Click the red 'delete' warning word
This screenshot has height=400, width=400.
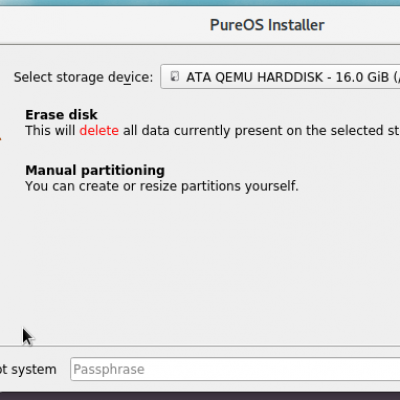(x=99, y=130)
